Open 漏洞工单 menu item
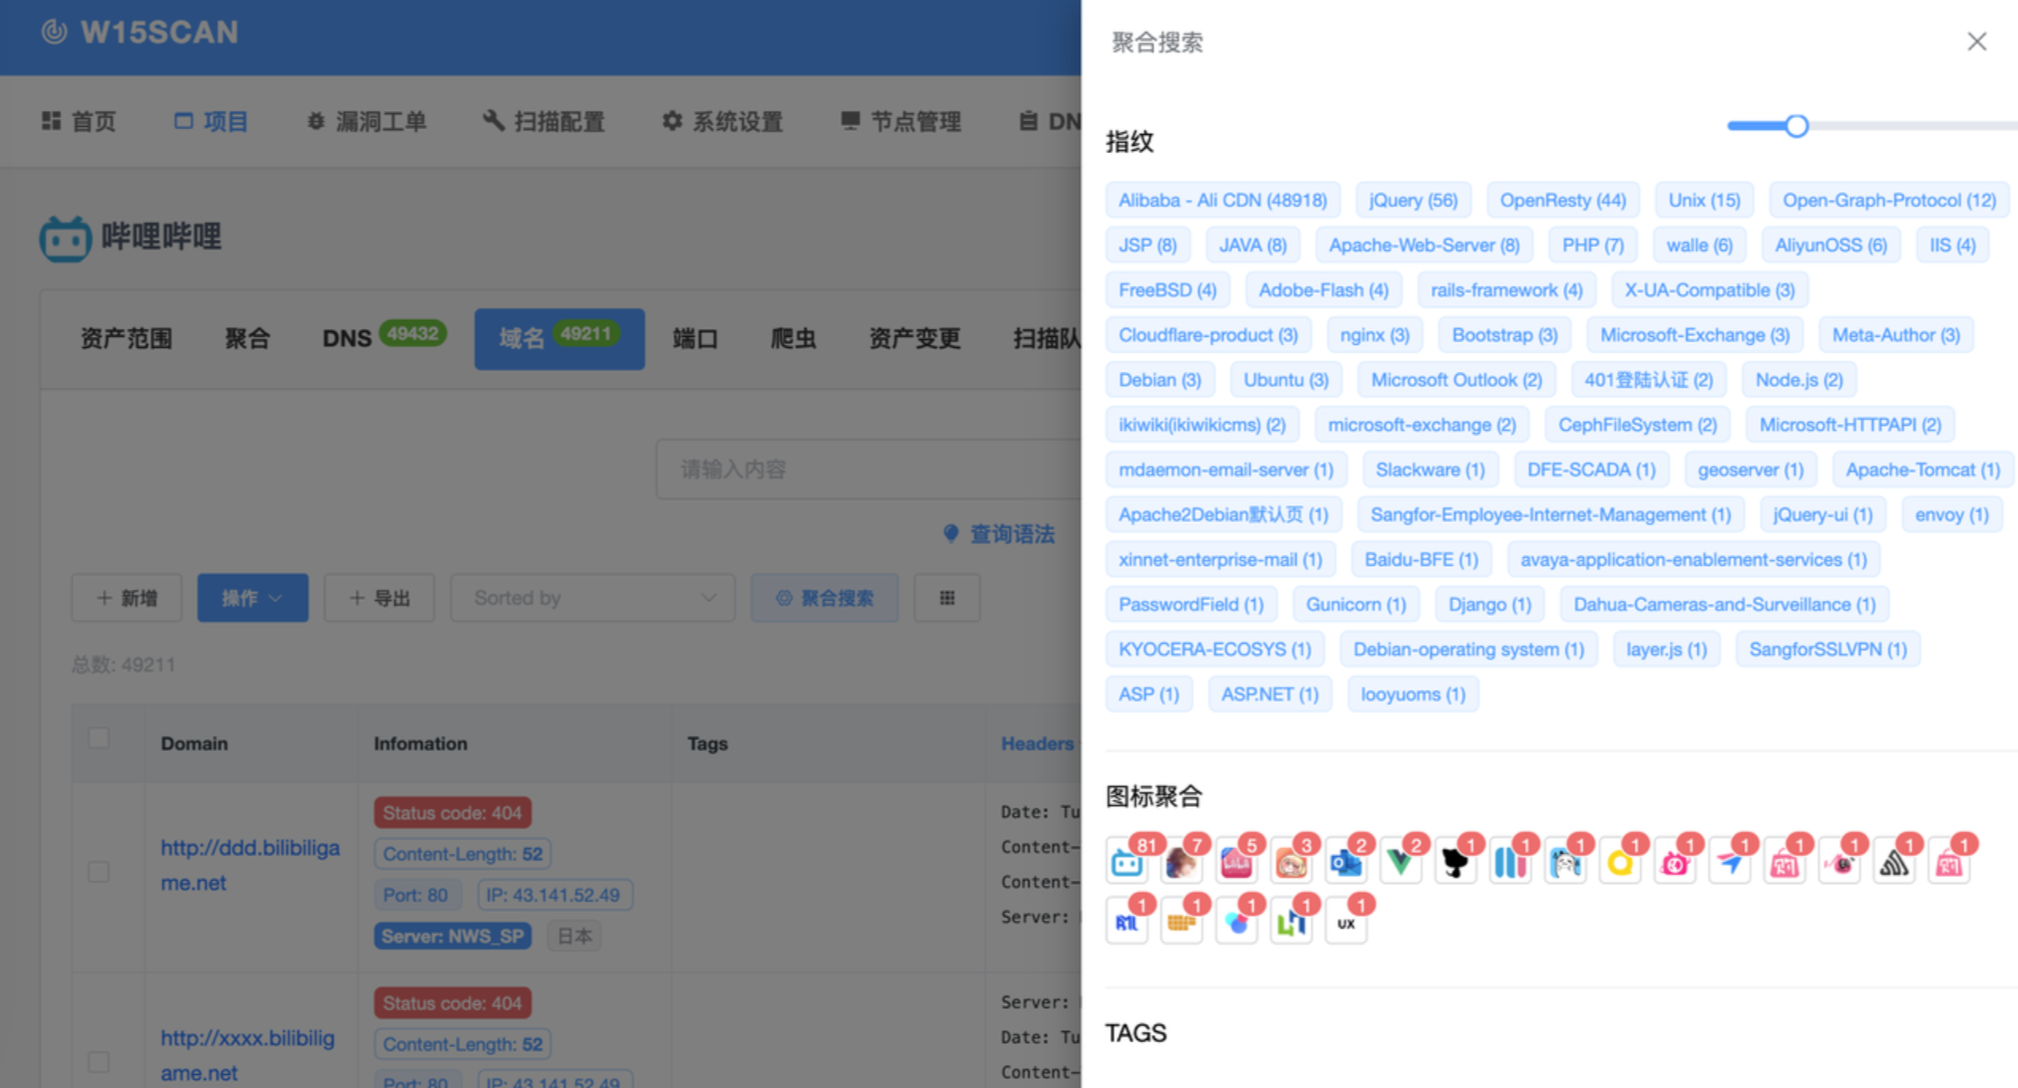This screenshot has height=1088, width=2018. [366, 122]
